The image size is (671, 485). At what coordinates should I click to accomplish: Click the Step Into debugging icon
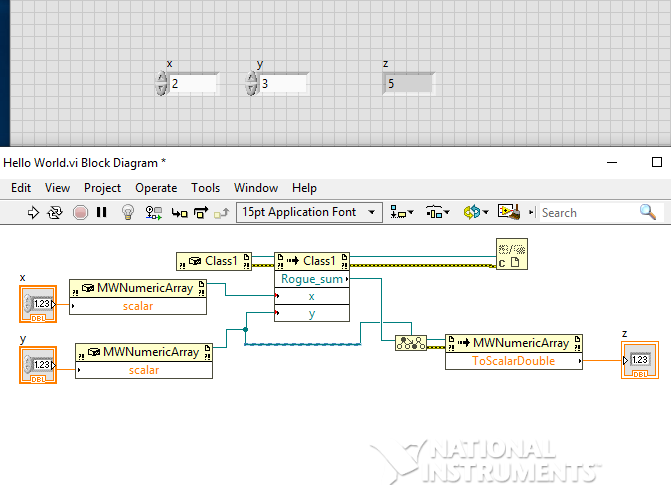tap(180, 212)
